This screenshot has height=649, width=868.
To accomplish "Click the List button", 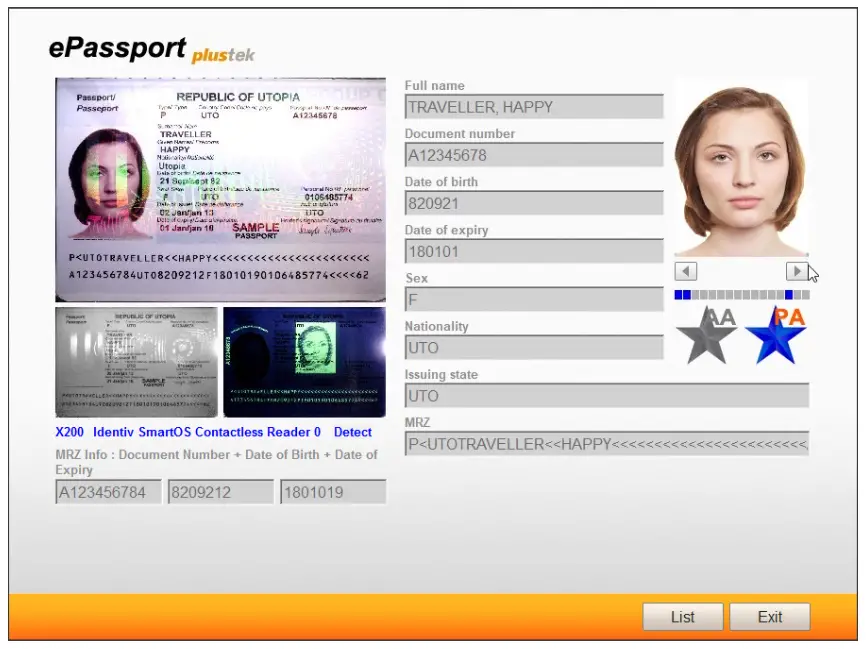I will [x=682, y=617].
